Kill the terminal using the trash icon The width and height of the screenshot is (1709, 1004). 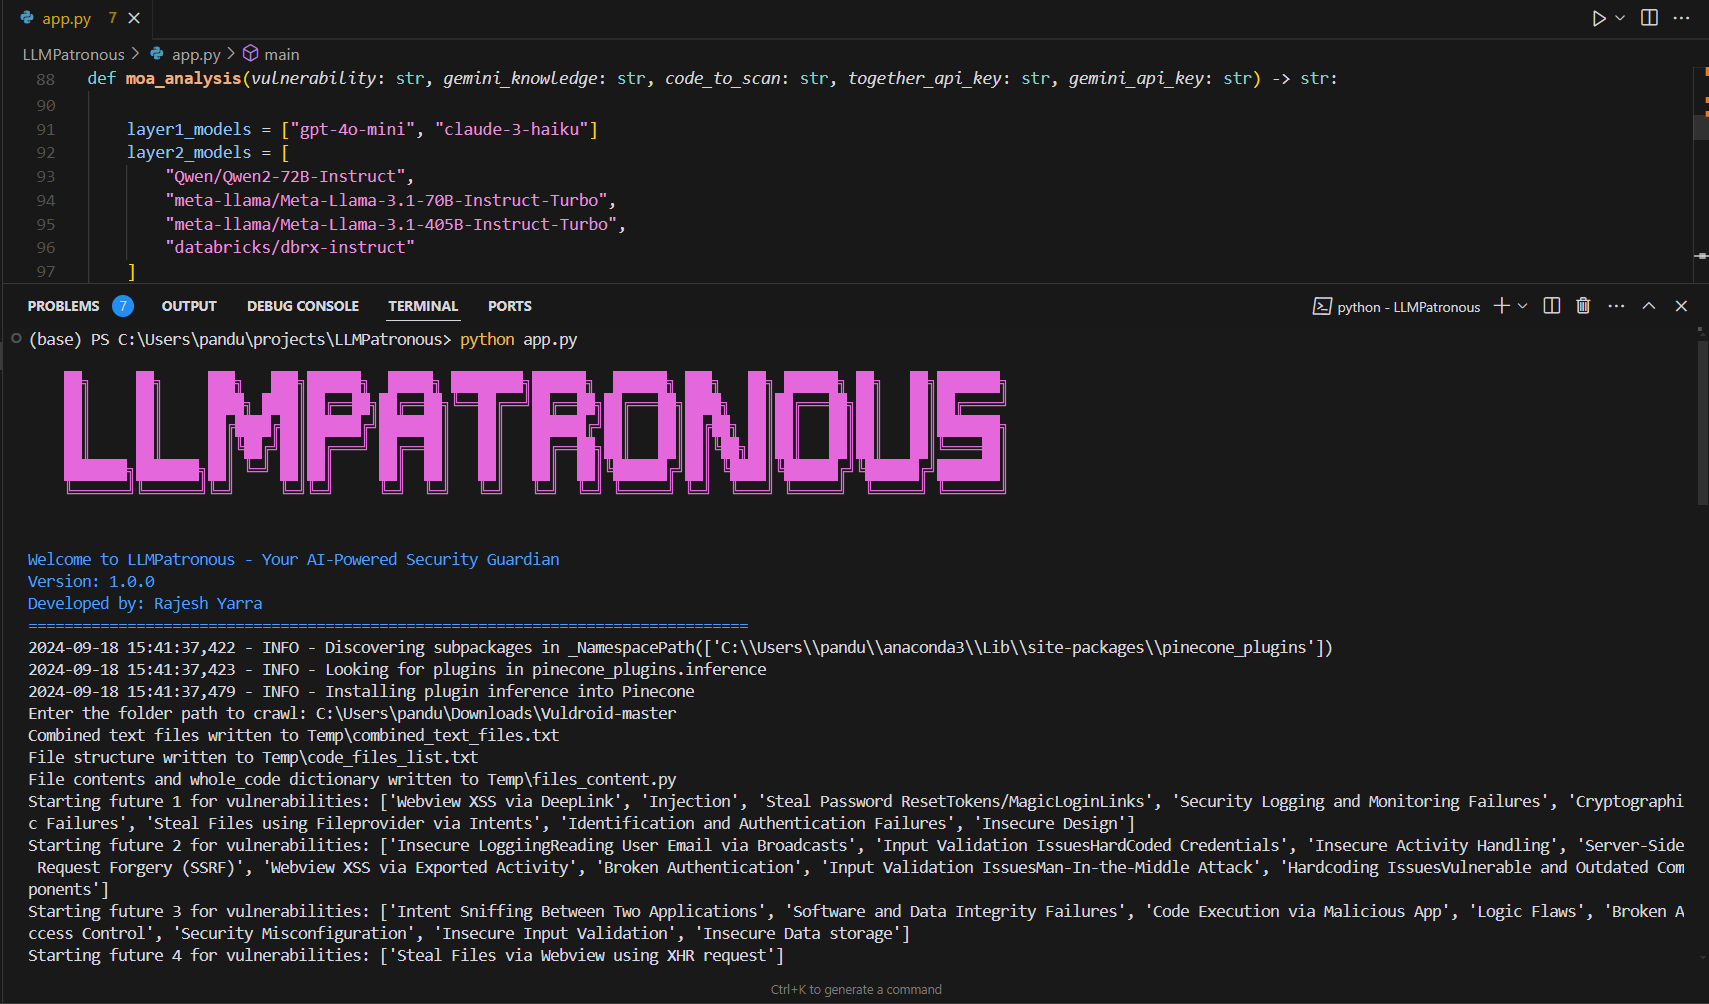(x=1583, y=306)
